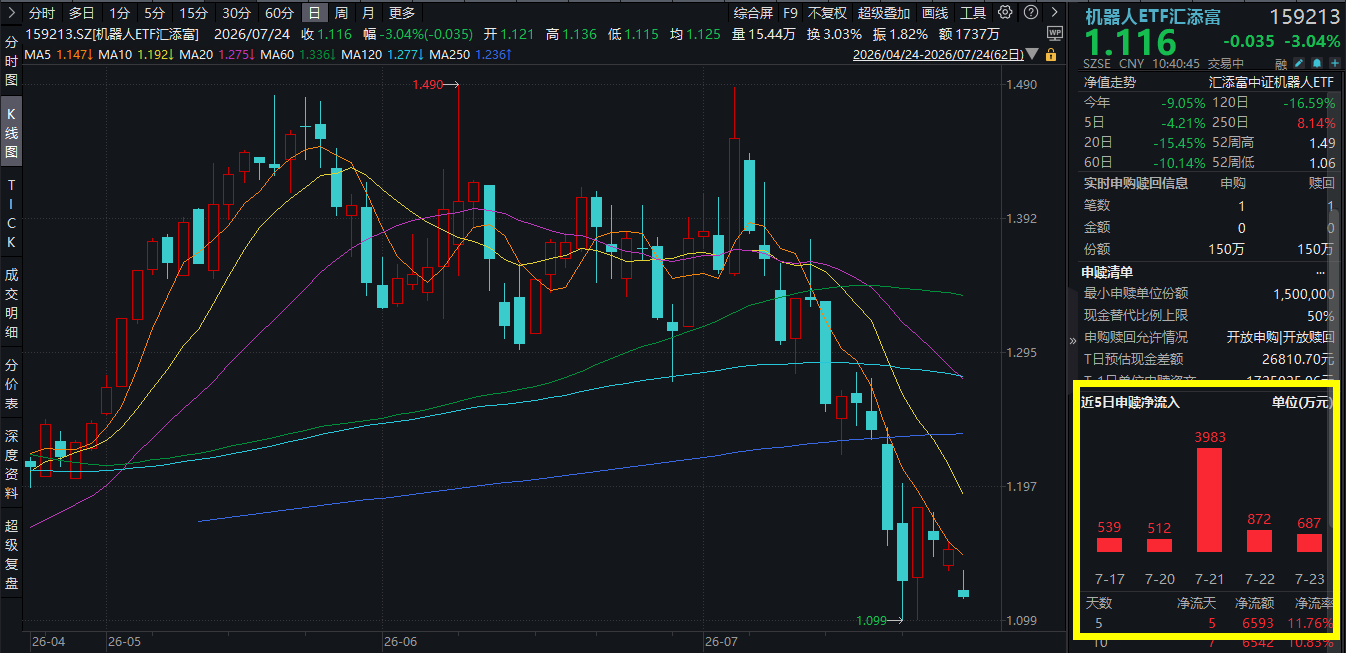This screenshot has height=653, width=1346.
Task: Open the 综合屏 view
Action: tap(753, 13)
